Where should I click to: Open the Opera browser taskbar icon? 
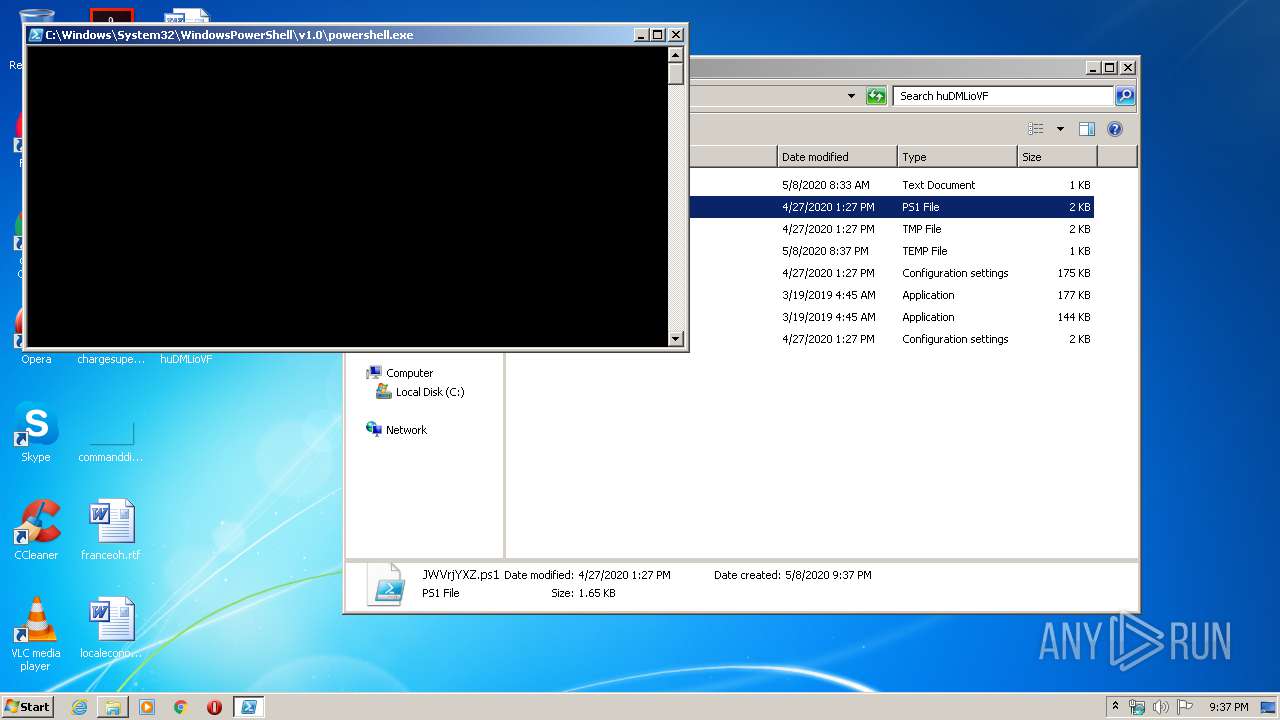click(x=214, y=707)
